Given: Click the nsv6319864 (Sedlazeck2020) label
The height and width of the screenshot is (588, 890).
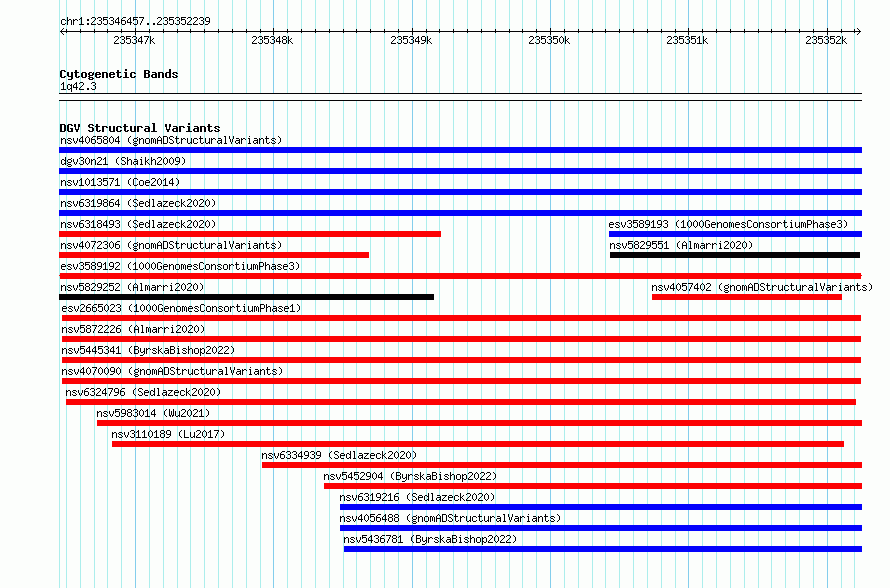Looking at the screenshot, I should tap(138, 203).
